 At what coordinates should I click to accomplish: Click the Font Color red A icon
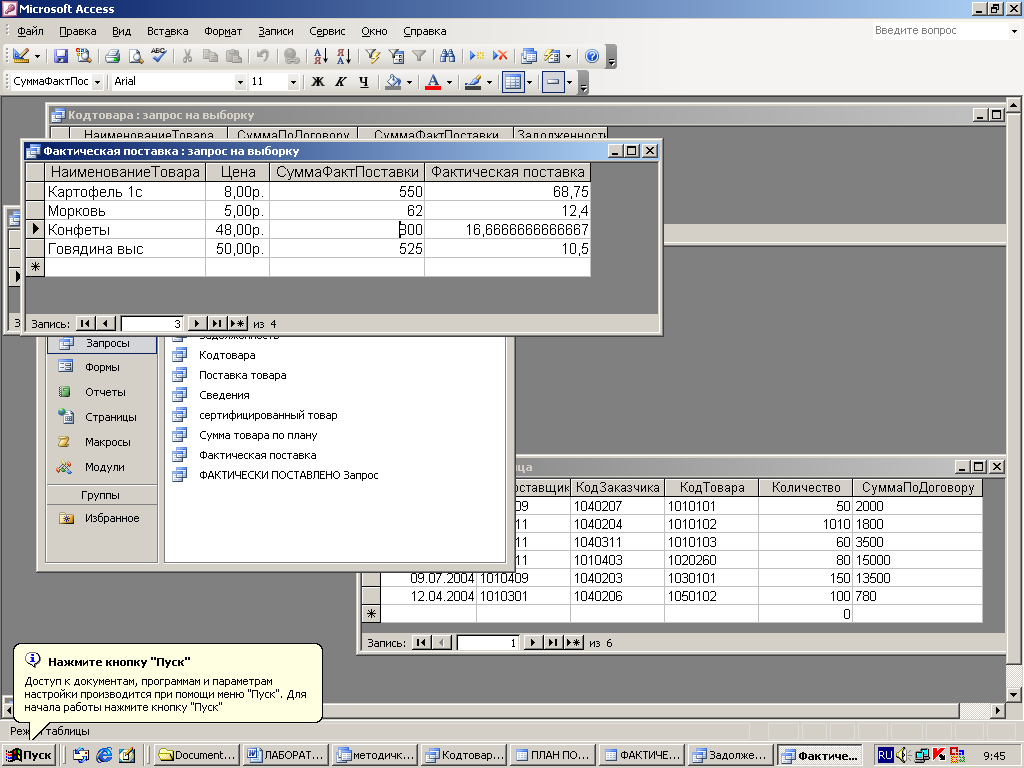coord(433,82)
